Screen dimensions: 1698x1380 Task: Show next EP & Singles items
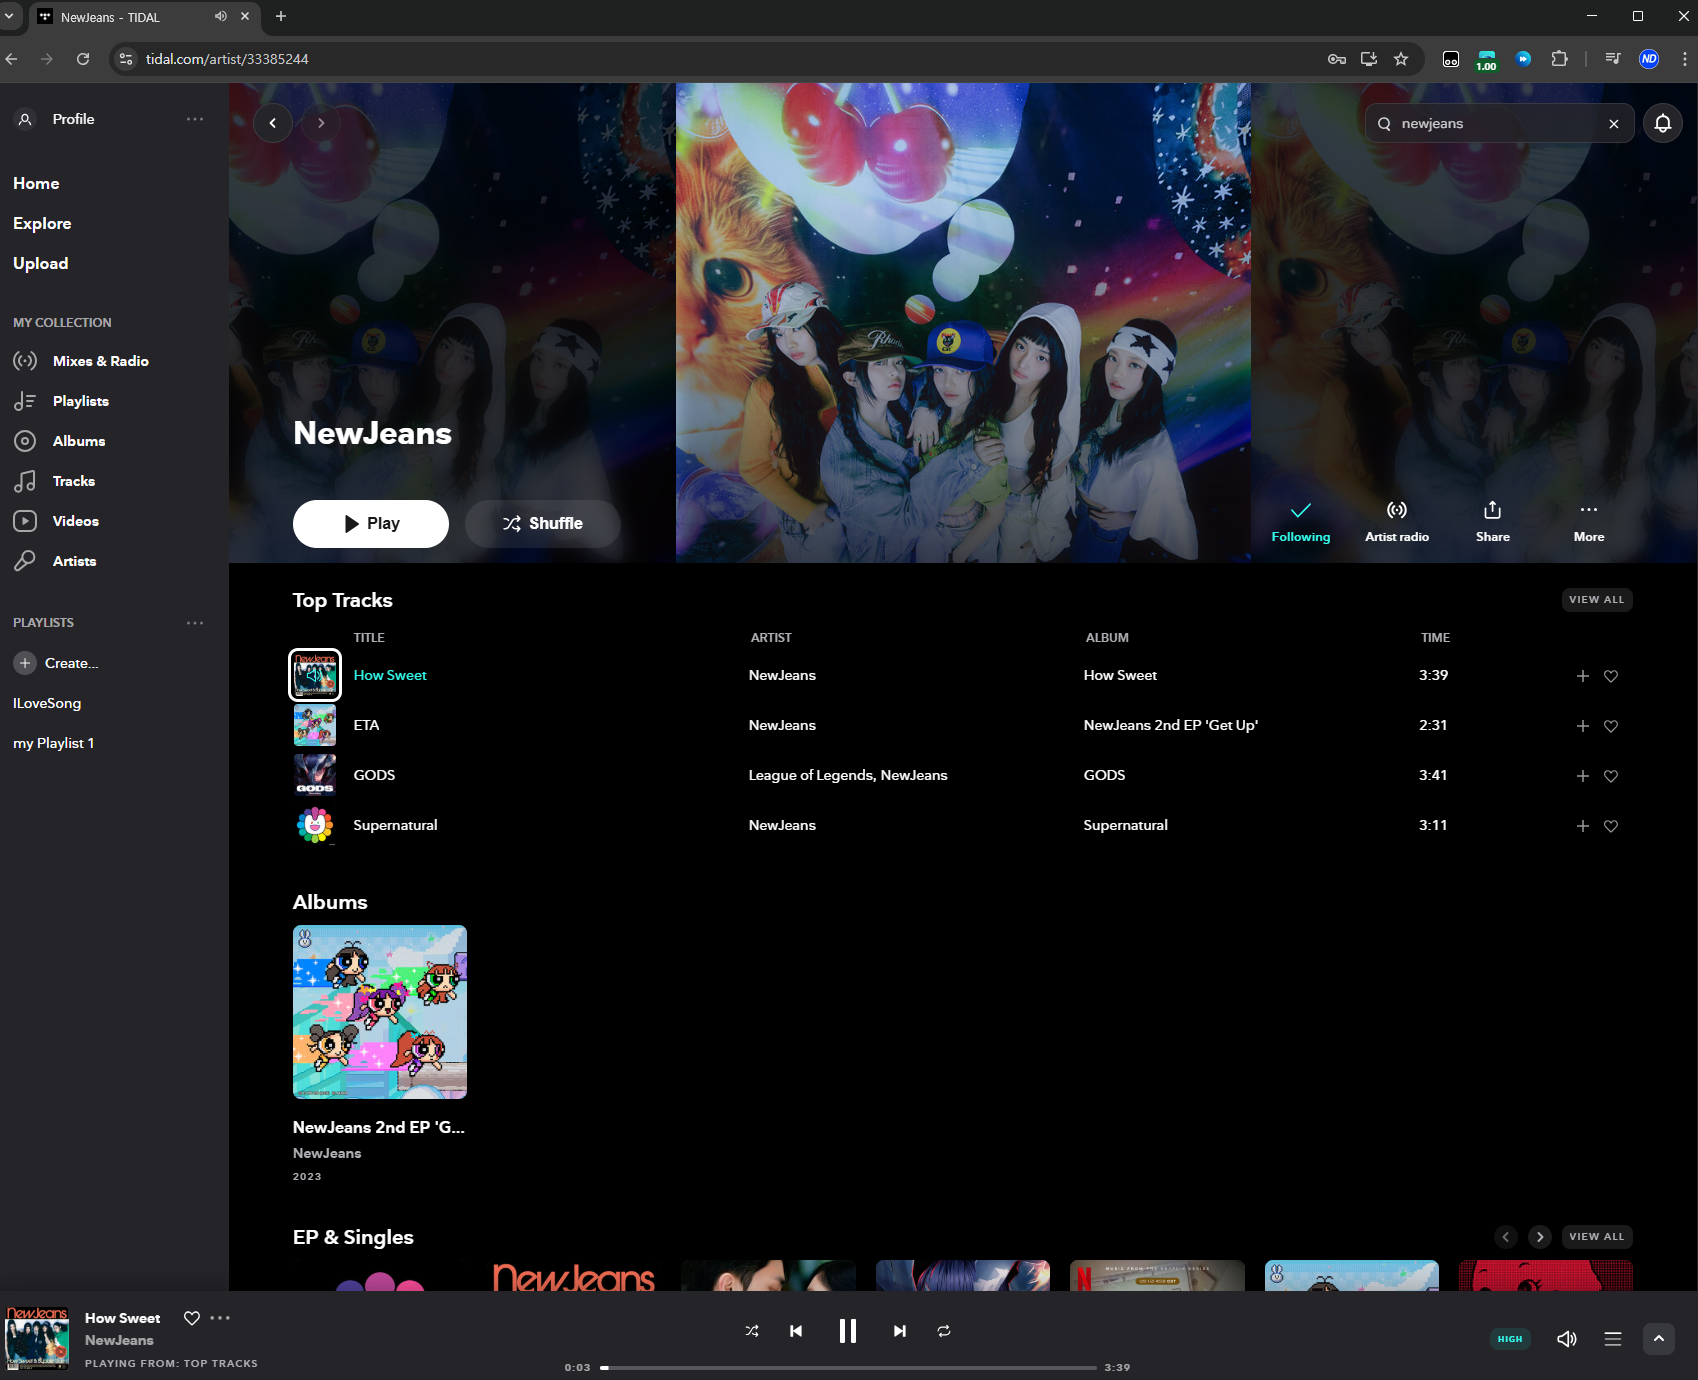1540,1237
